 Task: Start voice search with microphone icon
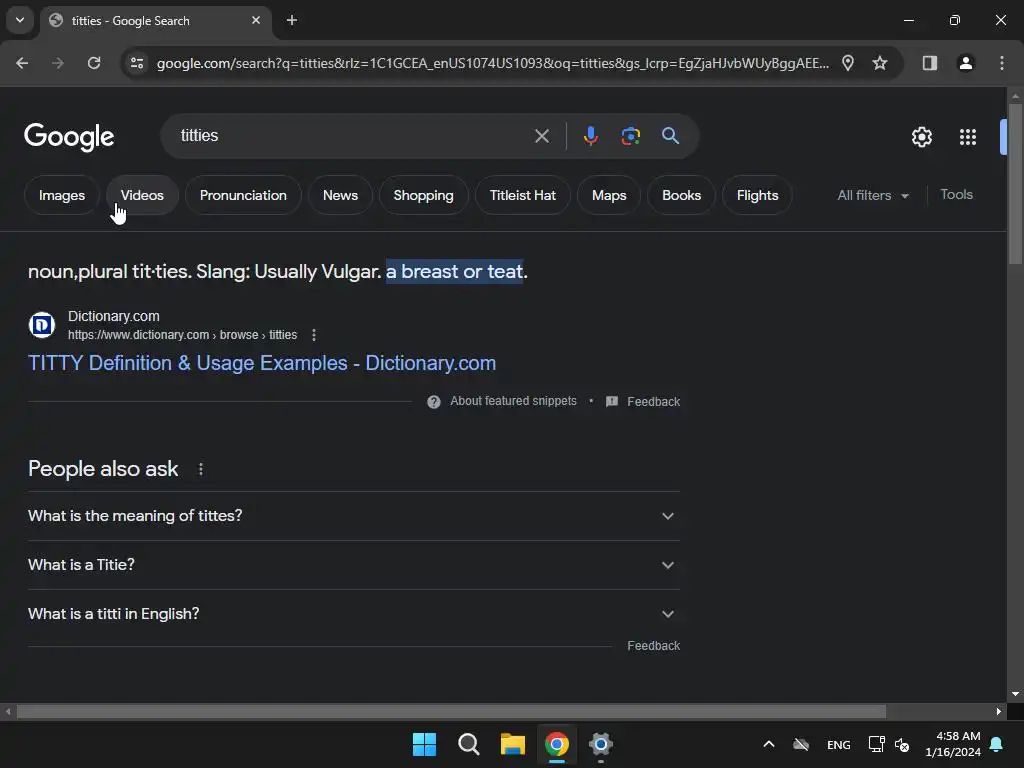click(x=590, y=136)
